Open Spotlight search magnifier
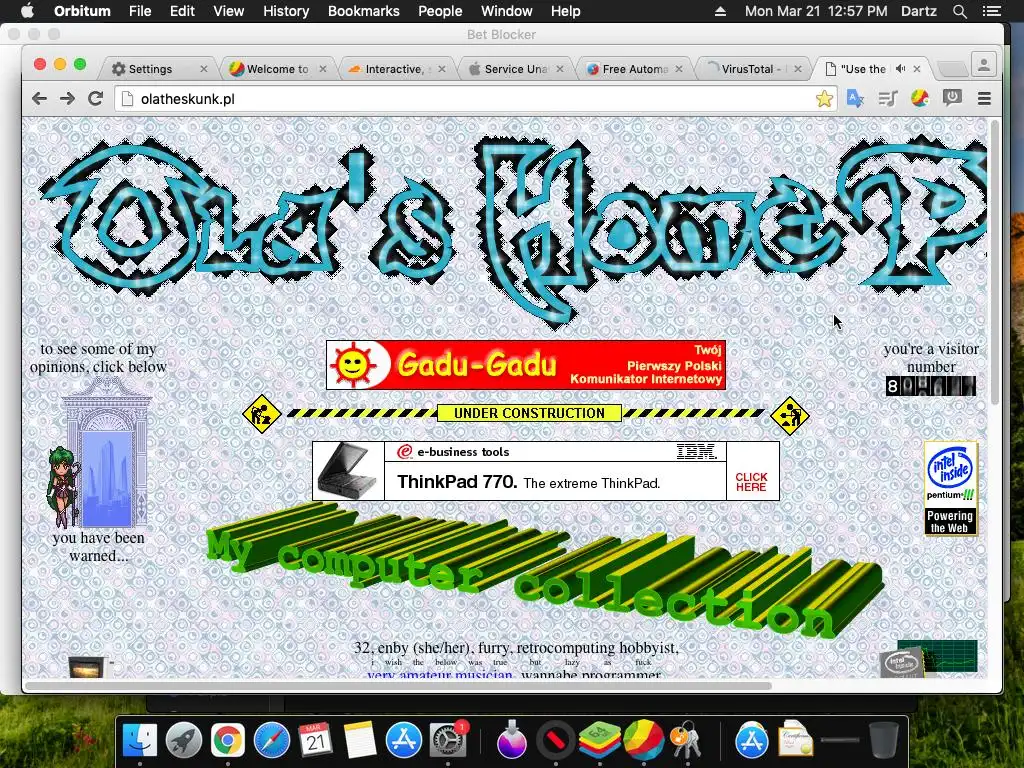Screen dimensions: 1024x768 click(959, 11)
